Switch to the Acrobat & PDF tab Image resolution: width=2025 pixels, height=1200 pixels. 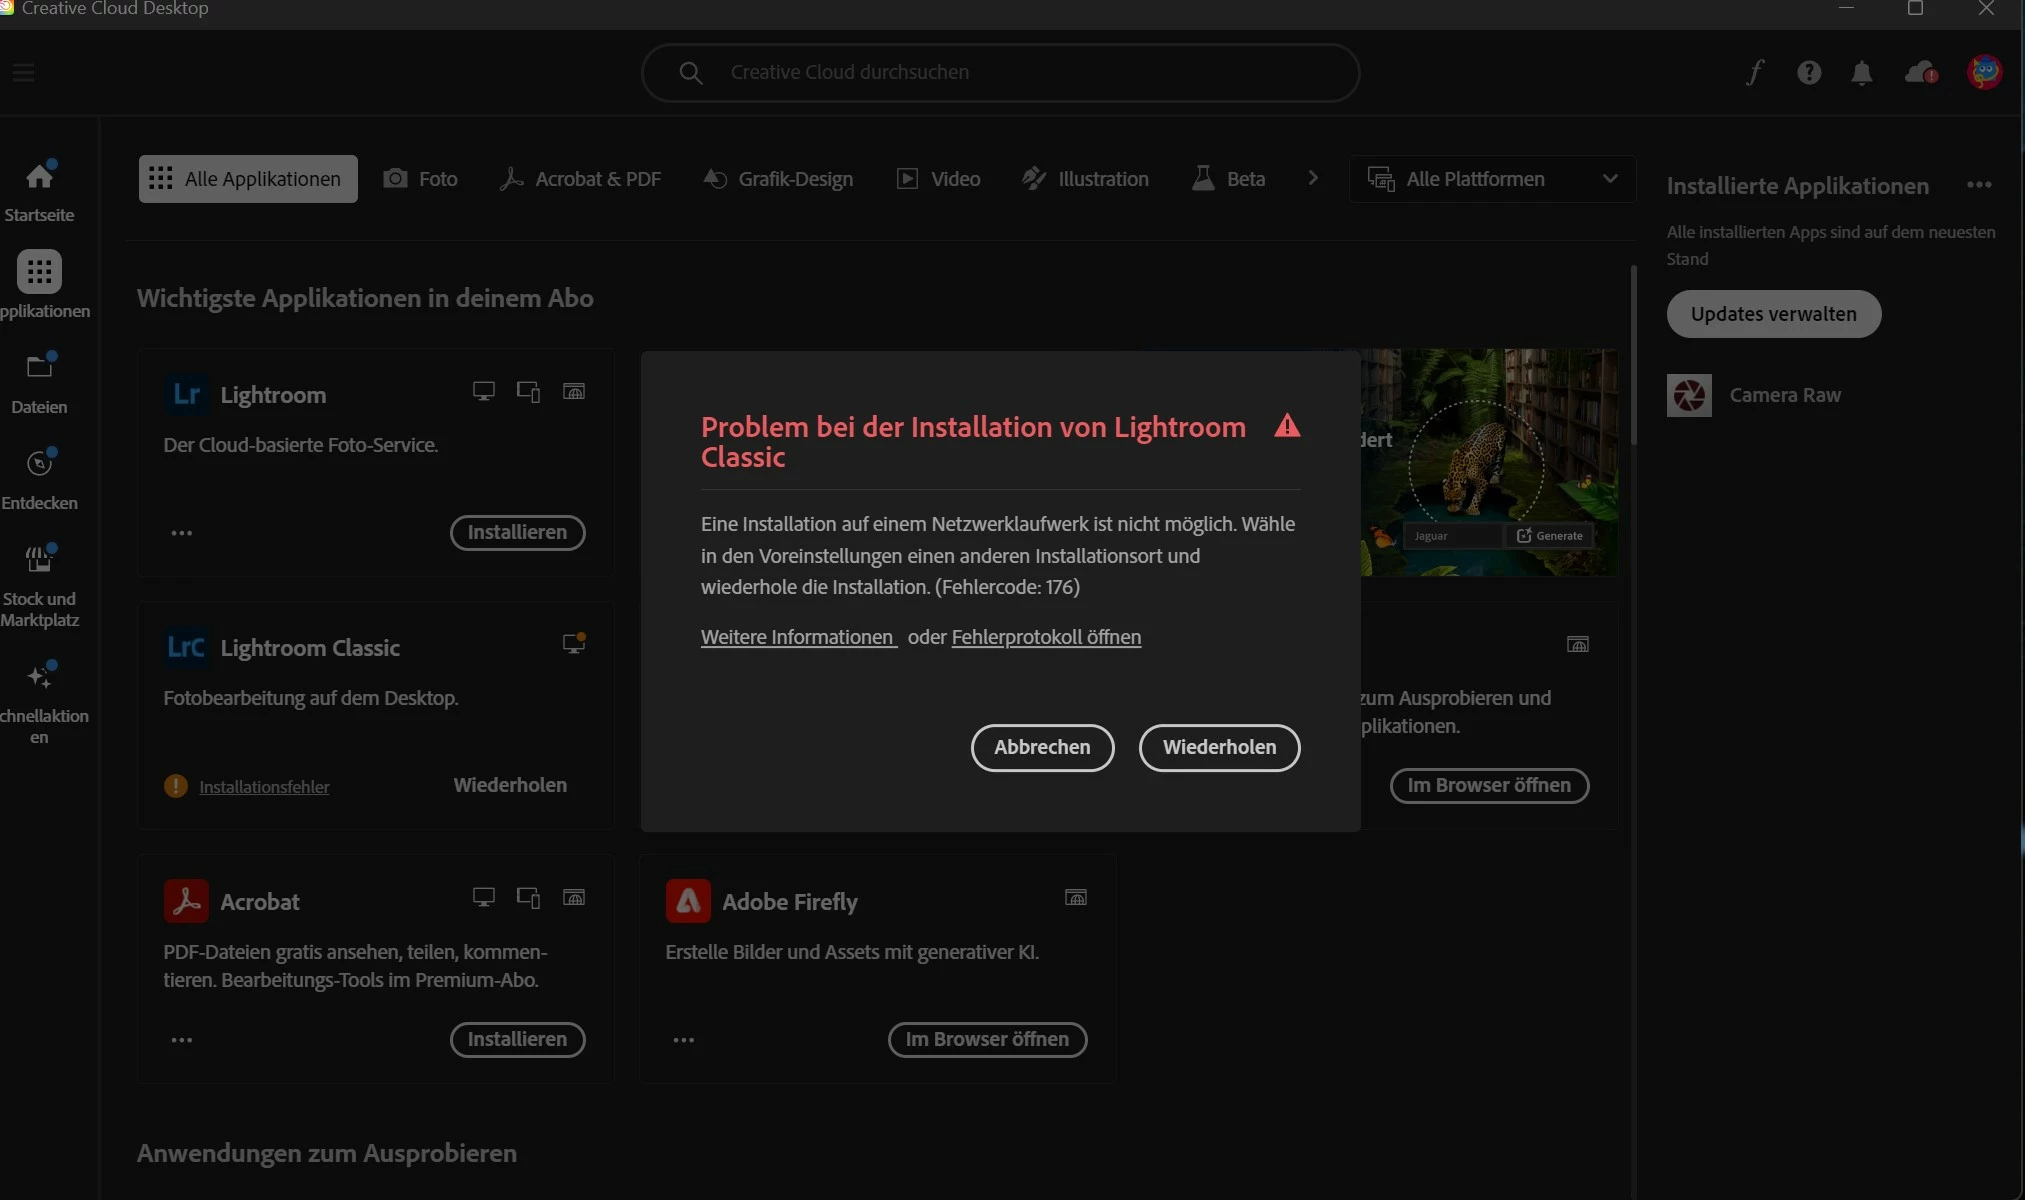point(580,179)
